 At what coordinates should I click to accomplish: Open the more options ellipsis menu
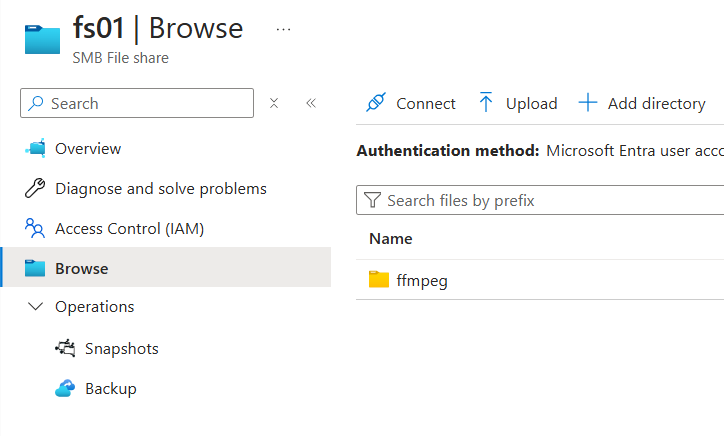283,29
